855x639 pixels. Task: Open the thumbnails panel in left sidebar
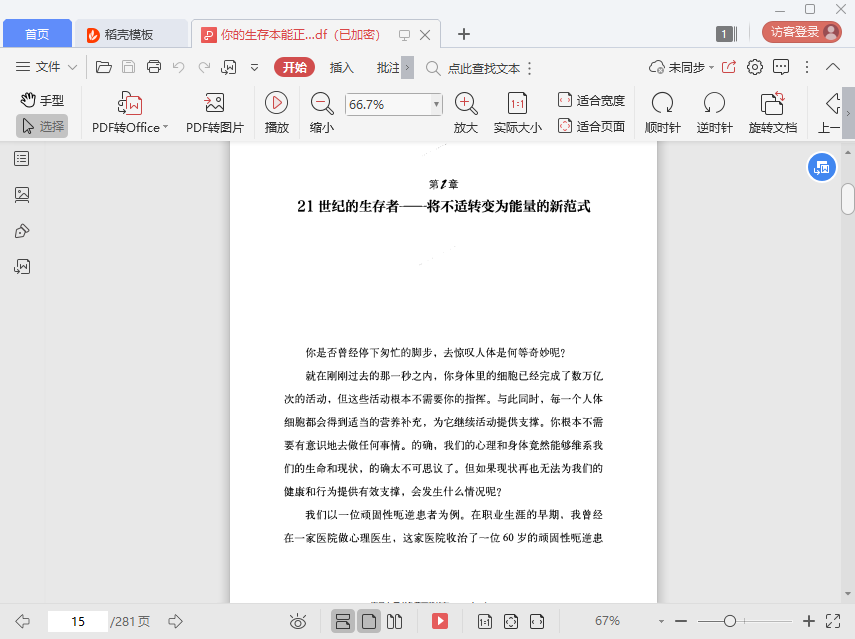[x=22, y=195]
